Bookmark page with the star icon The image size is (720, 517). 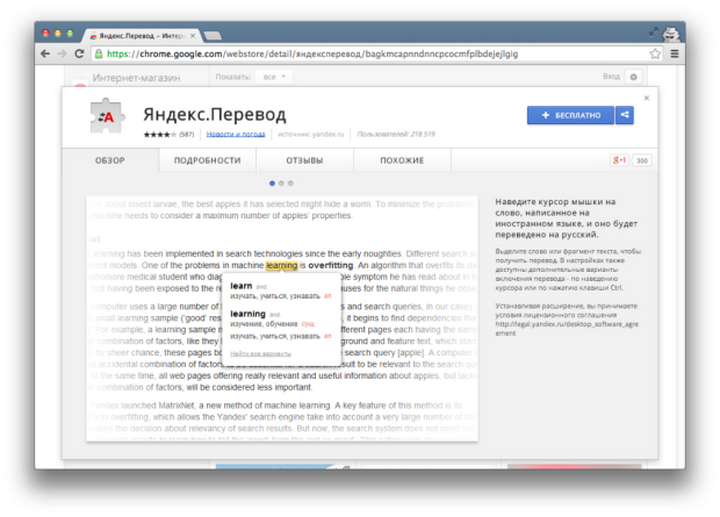(x=655, y=54)
